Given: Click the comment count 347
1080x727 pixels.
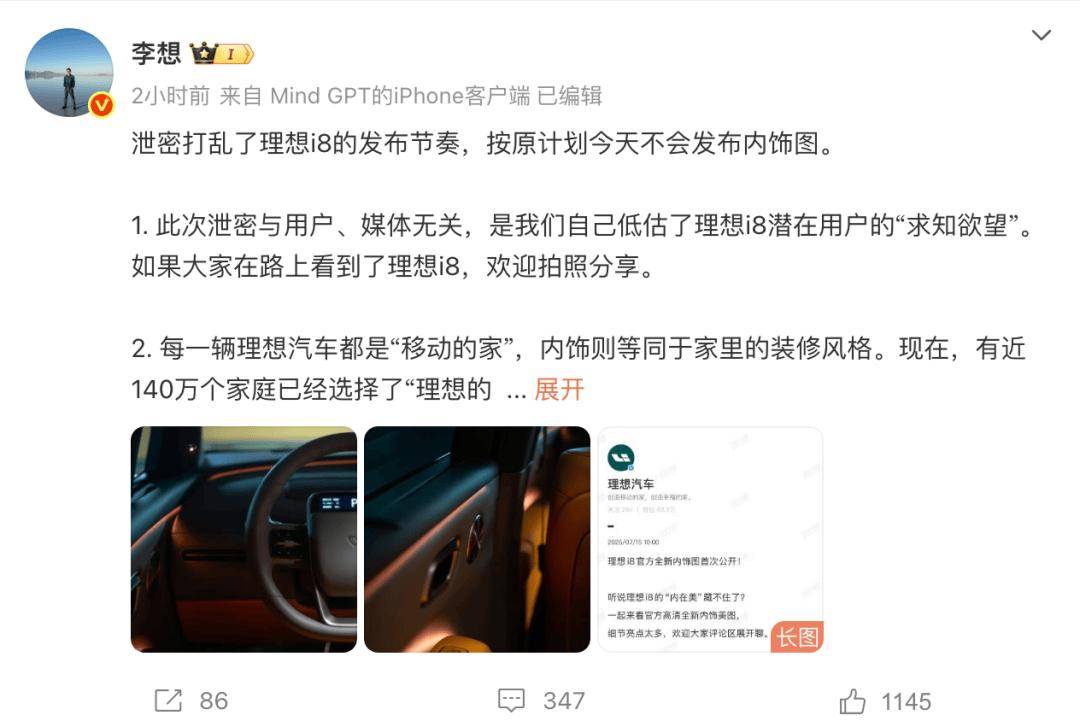Looking at the screenshot, I should pyautogui.click(x=563, y=701).
